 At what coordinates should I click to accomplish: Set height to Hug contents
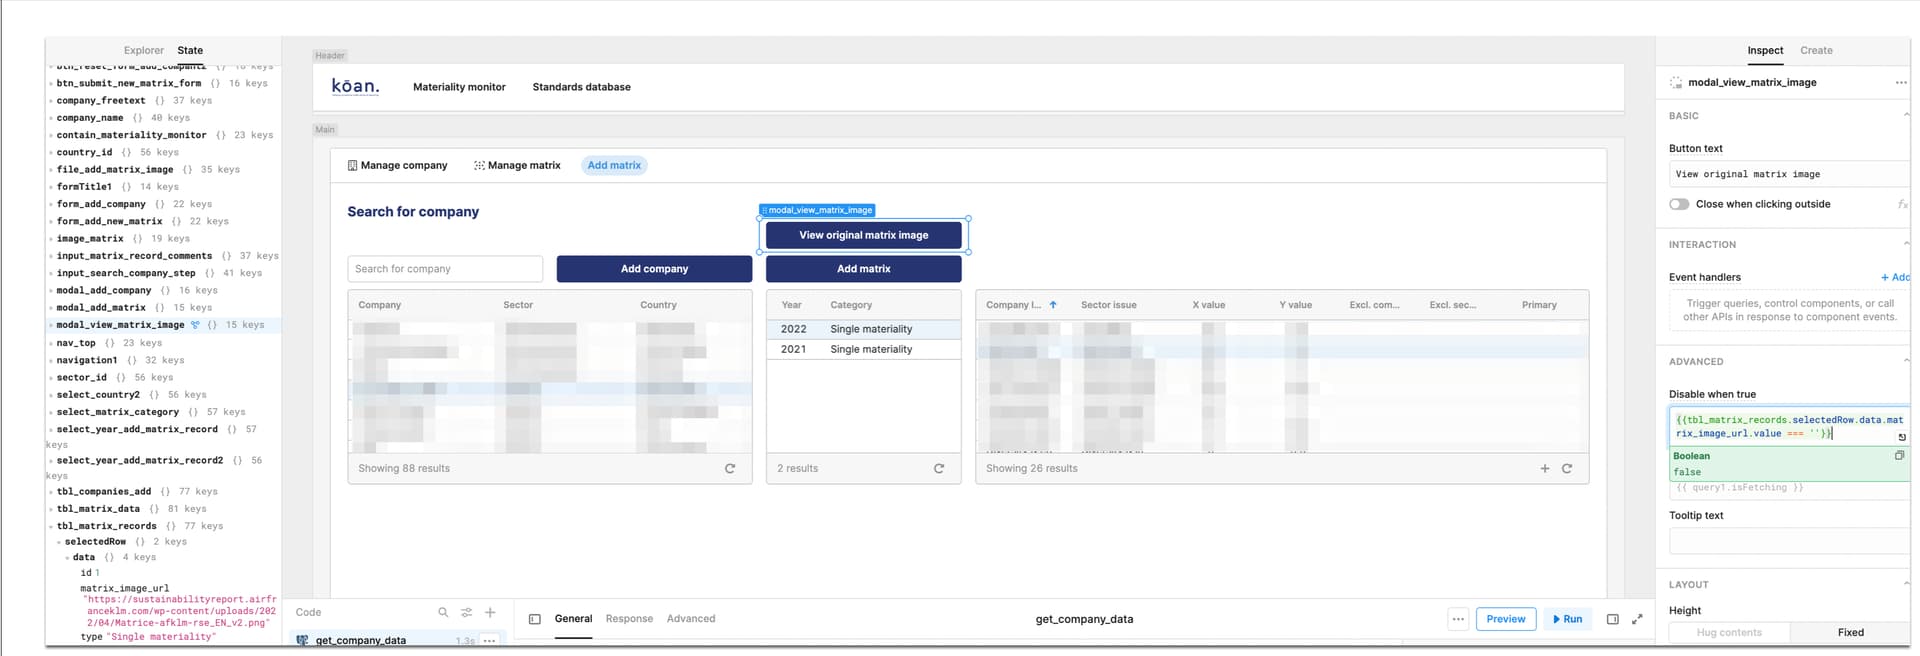coord(1729,632)
